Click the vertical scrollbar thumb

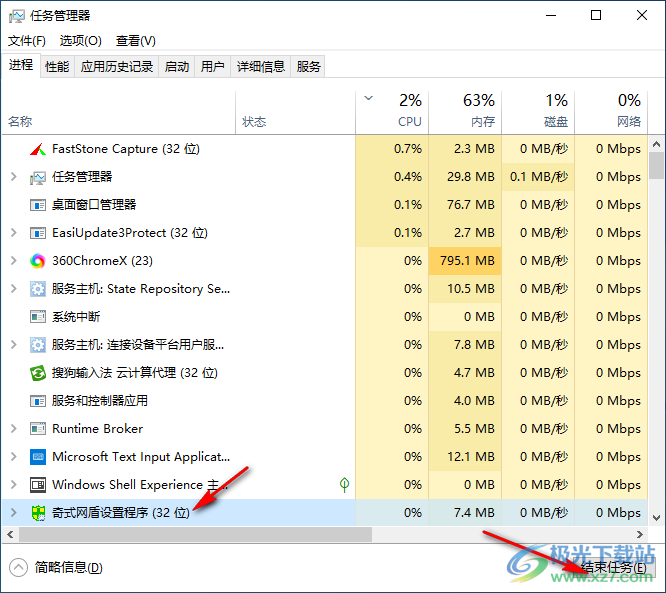[x=657, y=166]
